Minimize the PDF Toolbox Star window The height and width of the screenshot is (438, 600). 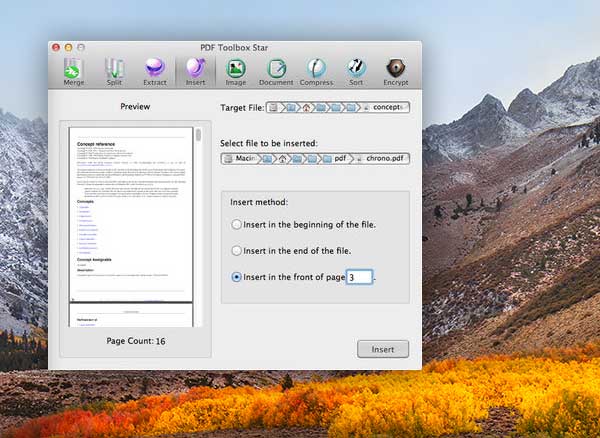pos(68,47)
